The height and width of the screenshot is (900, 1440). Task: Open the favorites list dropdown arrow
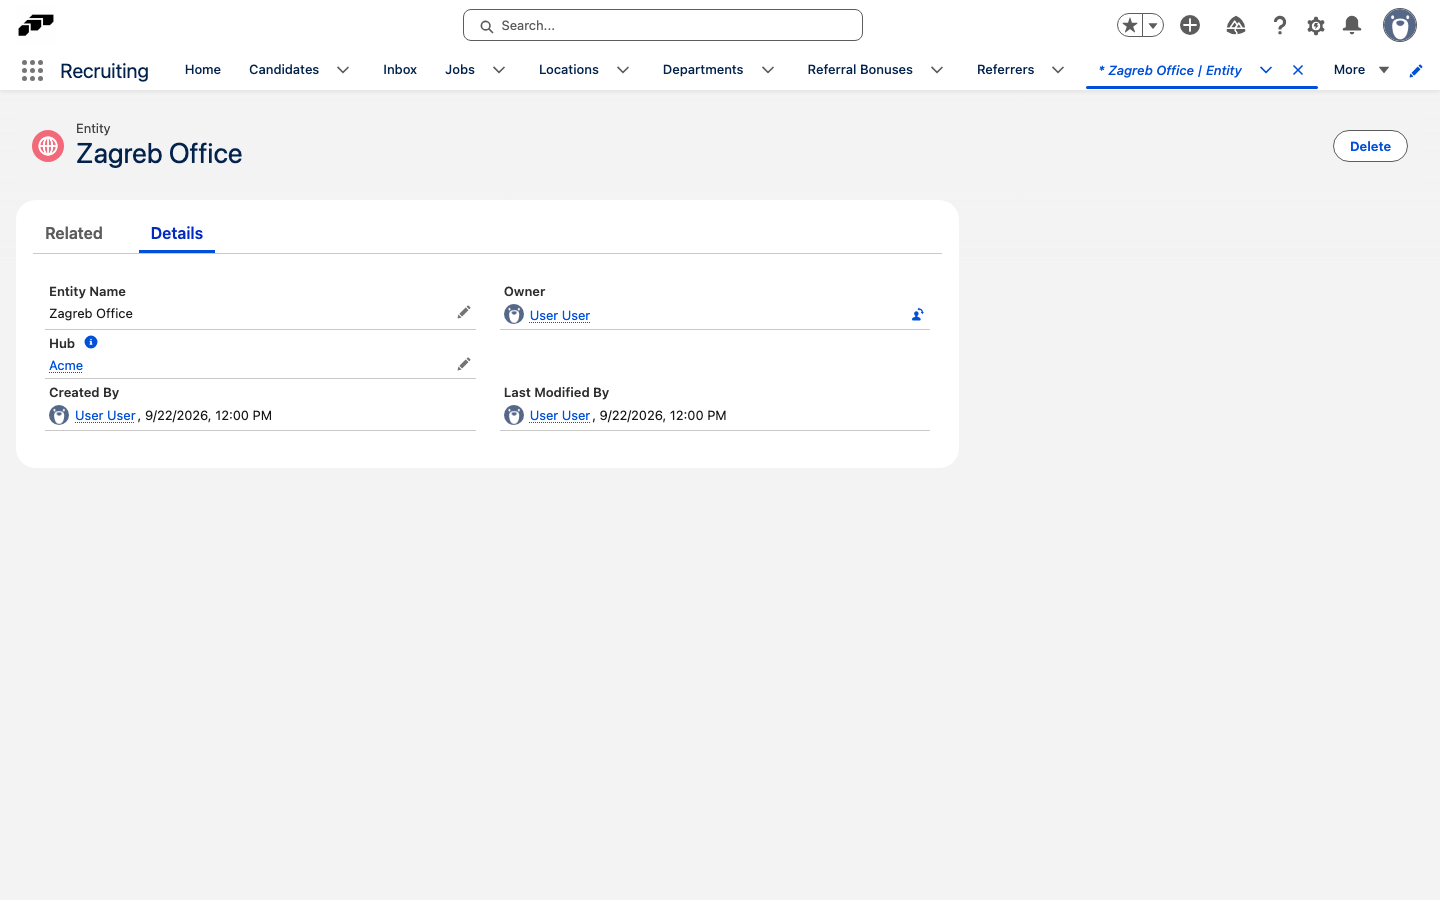[1153, 25]
